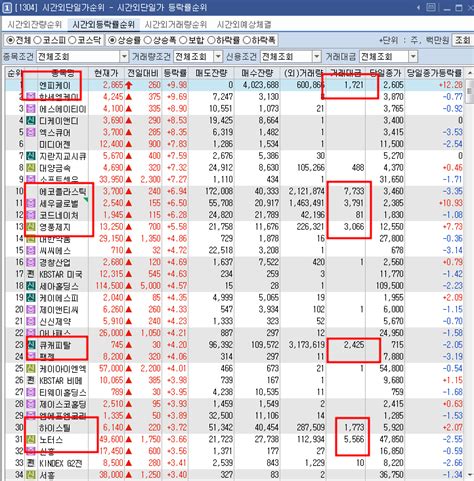Click the yellow 신 icon beside 대양금속
This screenshot has height=481, width=474.
tap(31, 168)
